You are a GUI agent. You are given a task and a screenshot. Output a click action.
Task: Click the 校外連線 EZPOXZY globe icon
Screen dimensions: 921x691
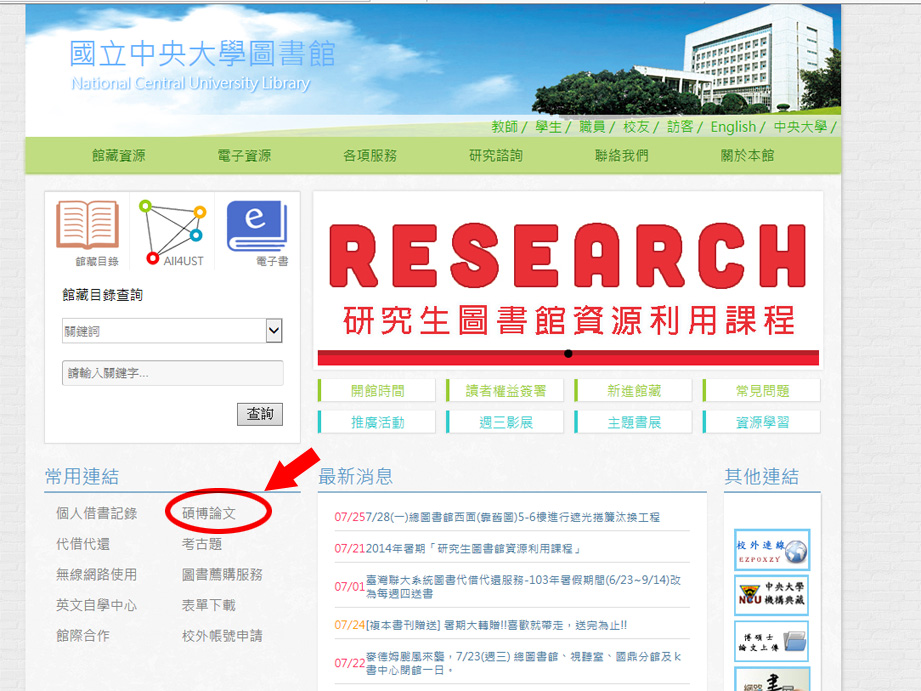(x=771, y=551)
